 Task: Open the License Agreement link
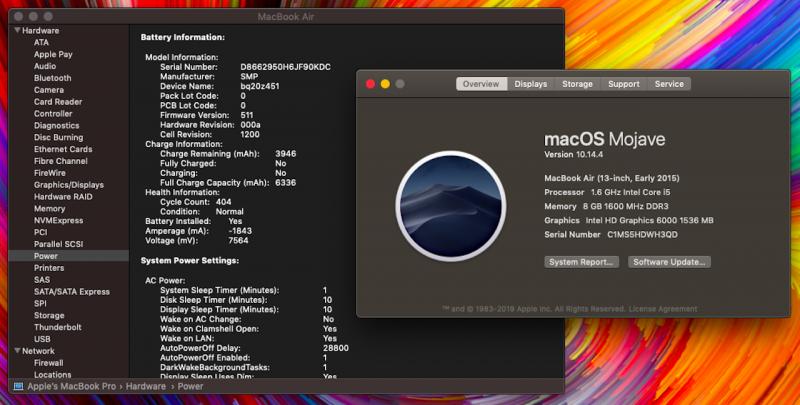pyautogui.click(x=663, y=309)
